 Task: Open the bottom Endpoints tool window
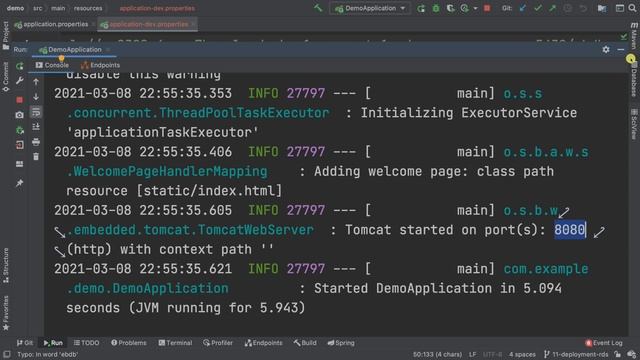pyautogui.click(x=263, y=343)
